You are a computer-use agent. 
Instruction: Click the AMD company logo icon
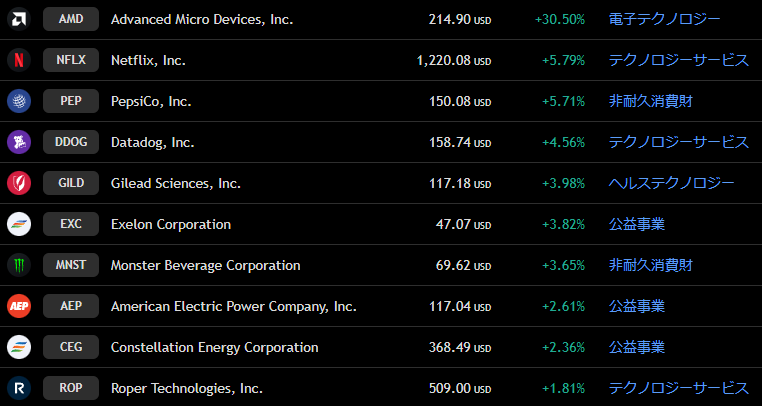tap(19, 19)
